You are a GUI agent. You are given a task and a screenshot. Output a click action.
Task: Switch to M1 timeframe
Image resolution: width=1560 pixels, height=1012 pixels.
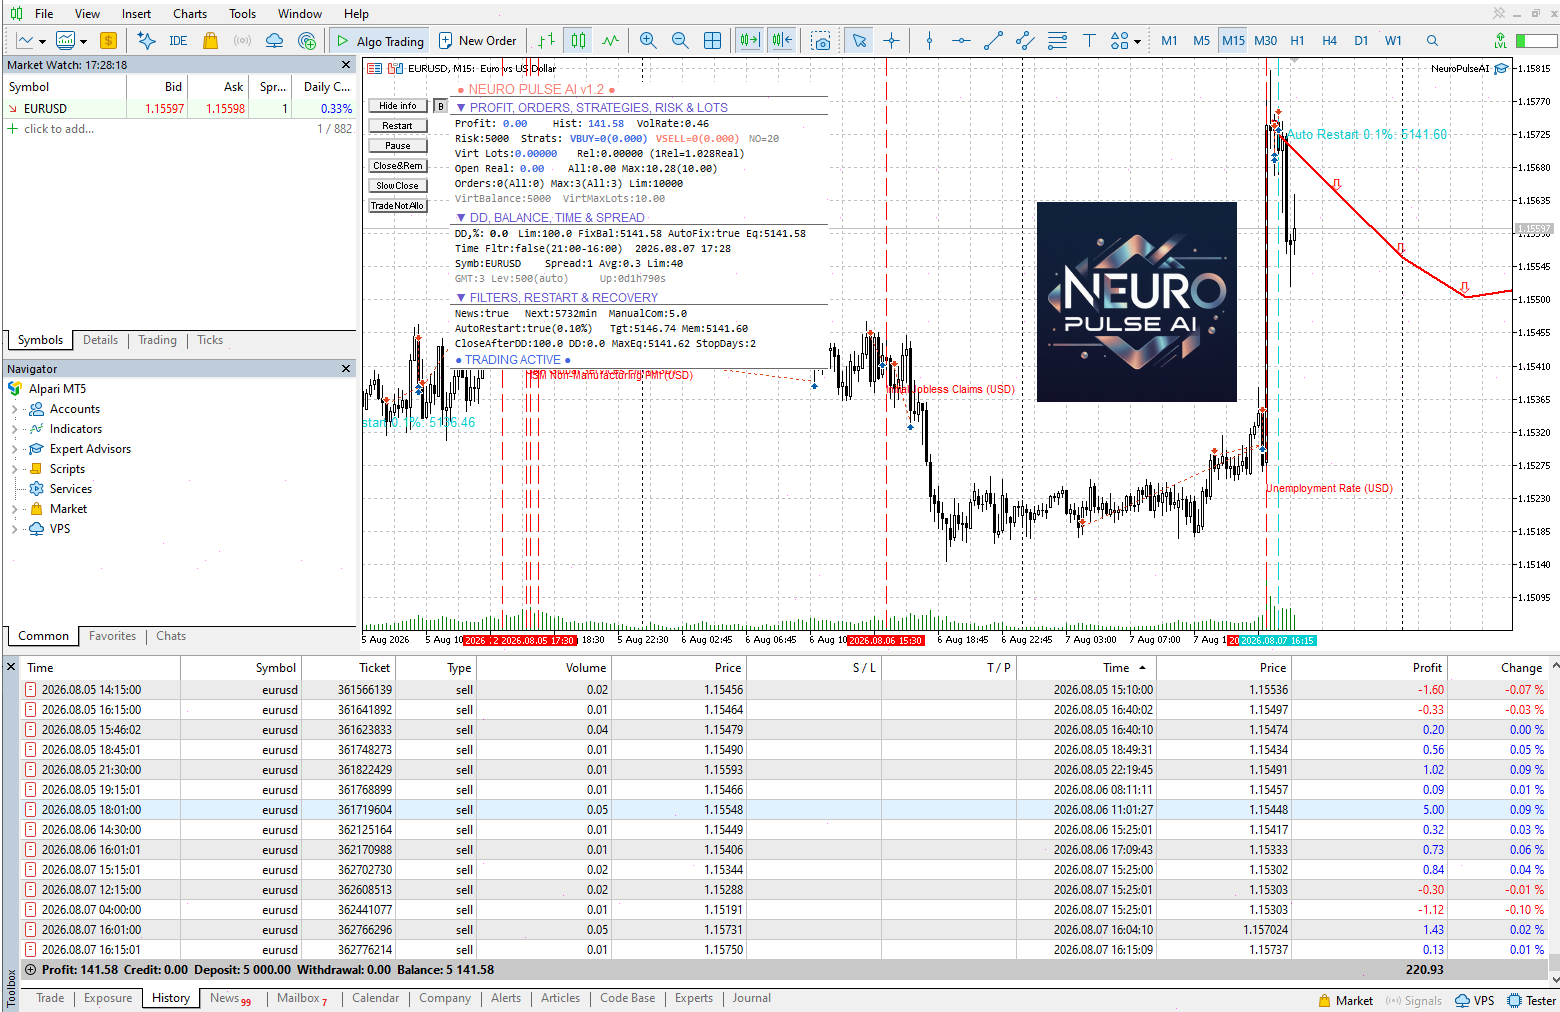tap(1169, 41)
